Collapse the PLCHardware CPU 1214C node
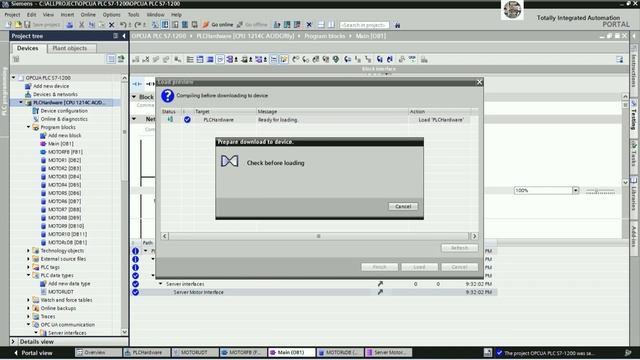Screen dimensions: 640x360 tap(21, 102)
